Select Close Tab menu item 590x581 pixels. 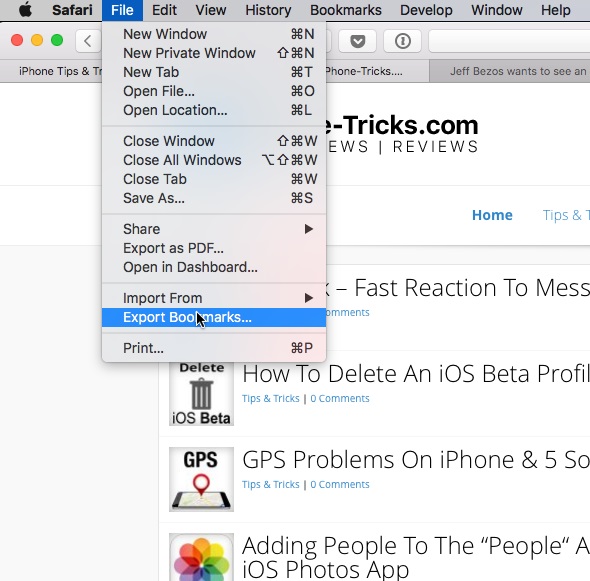coord(214,179)
